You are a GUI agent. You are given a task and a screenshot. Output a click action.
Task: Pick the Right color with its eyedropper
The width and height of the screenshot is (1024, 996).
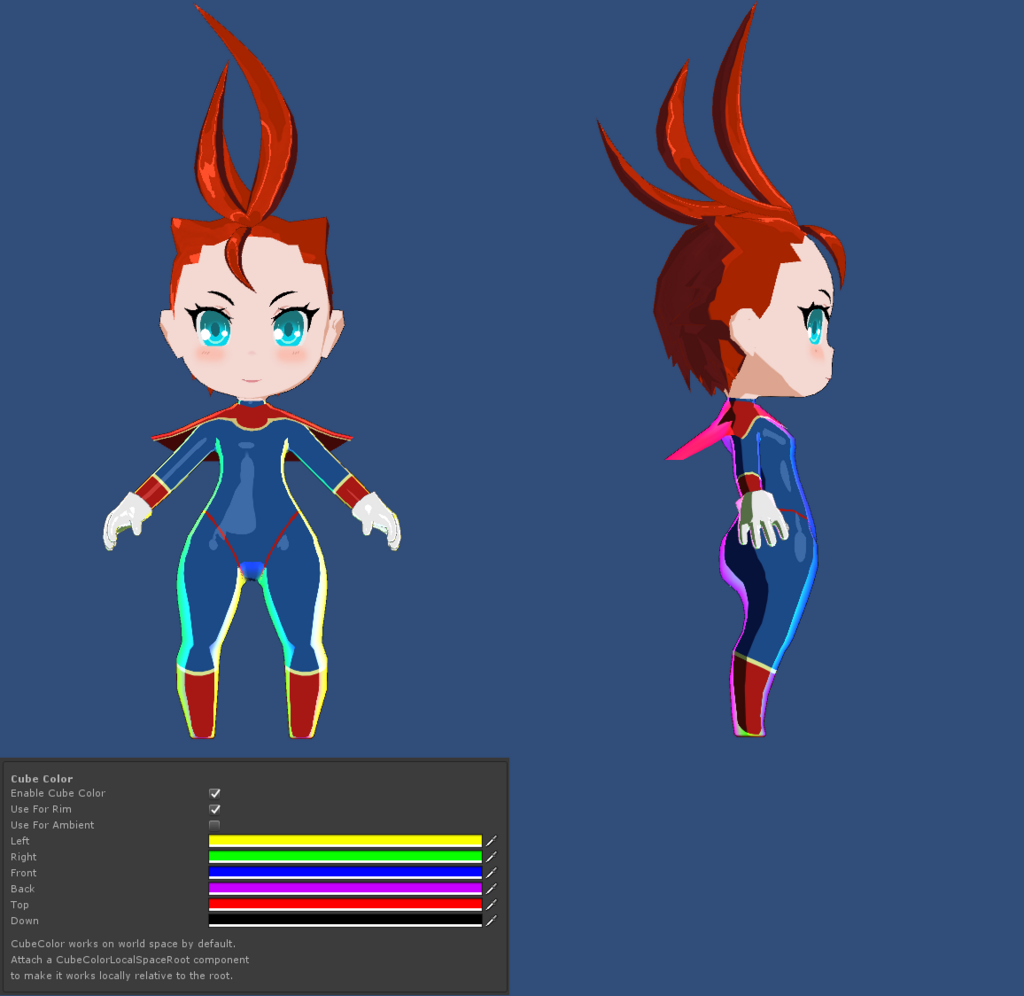click(491, 857)
